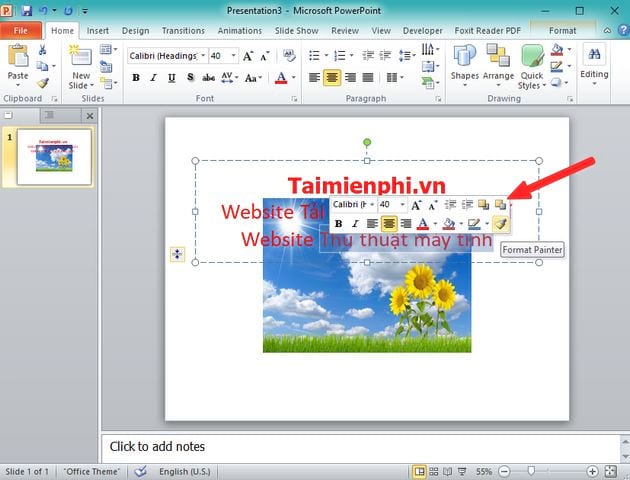The height and width of the screenshot is (480, 630).
Task: Switch to Animations tab
Action: click(240, 31)
